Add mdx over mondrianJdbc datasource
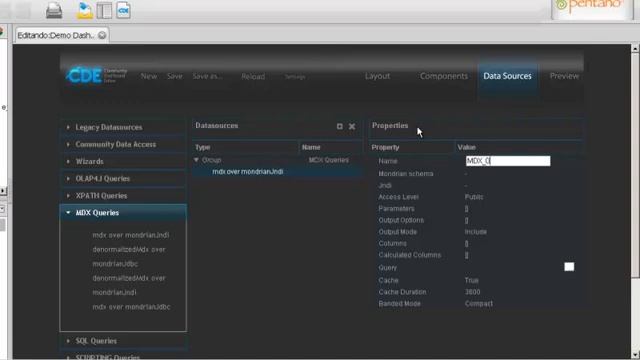The height and width of the screenshot is (360, 640). coord(131,307)
